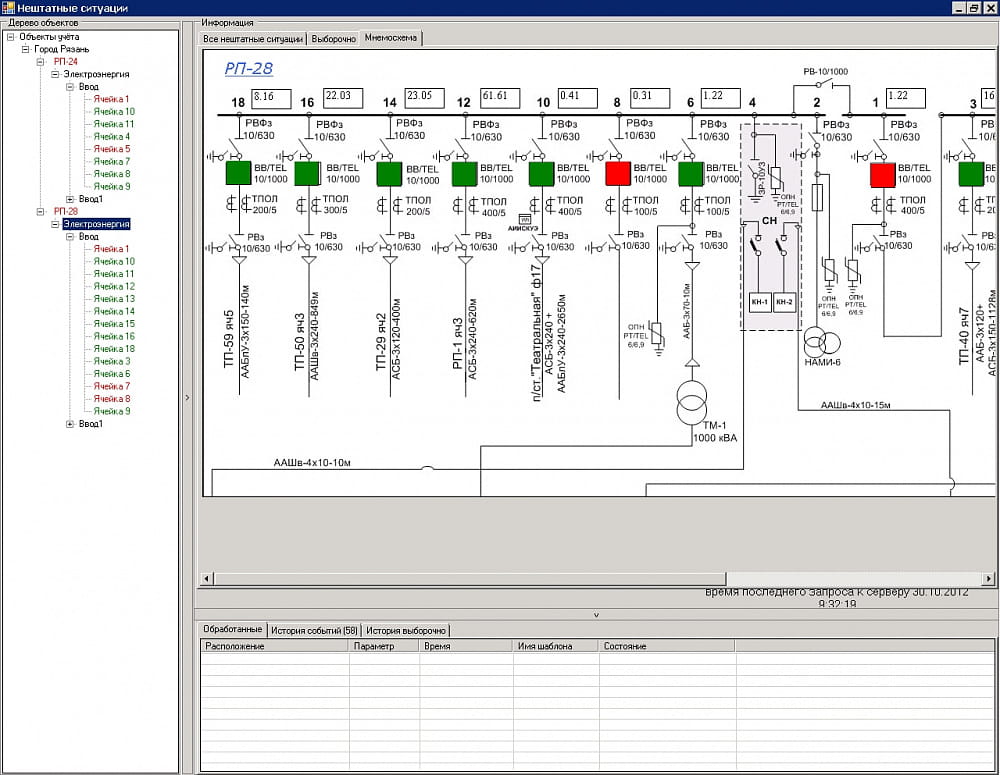This screenshot has width=1000, height=775.
Task: Click the green breaker of cell 12
Action: coord(465,174)
